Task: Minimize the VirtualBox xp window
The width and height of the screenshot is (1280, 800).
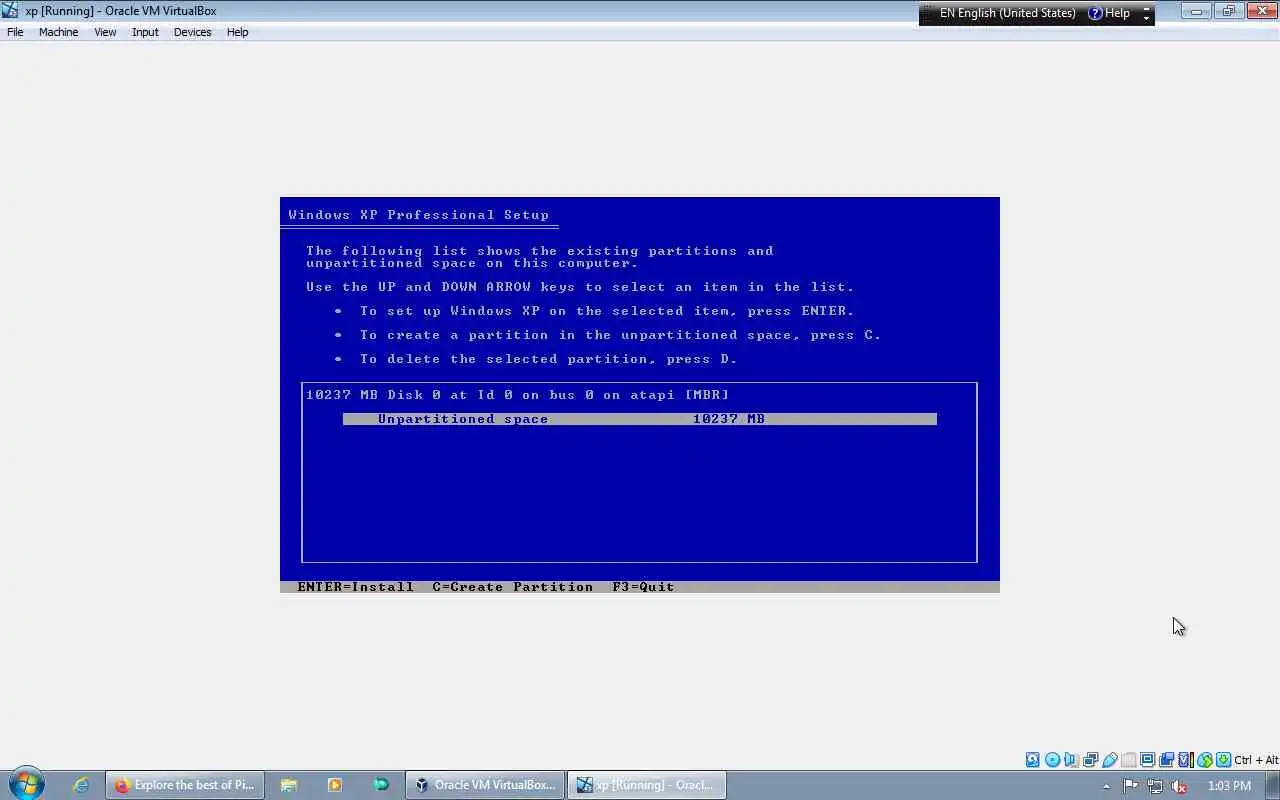Action: click(1196, 11)
